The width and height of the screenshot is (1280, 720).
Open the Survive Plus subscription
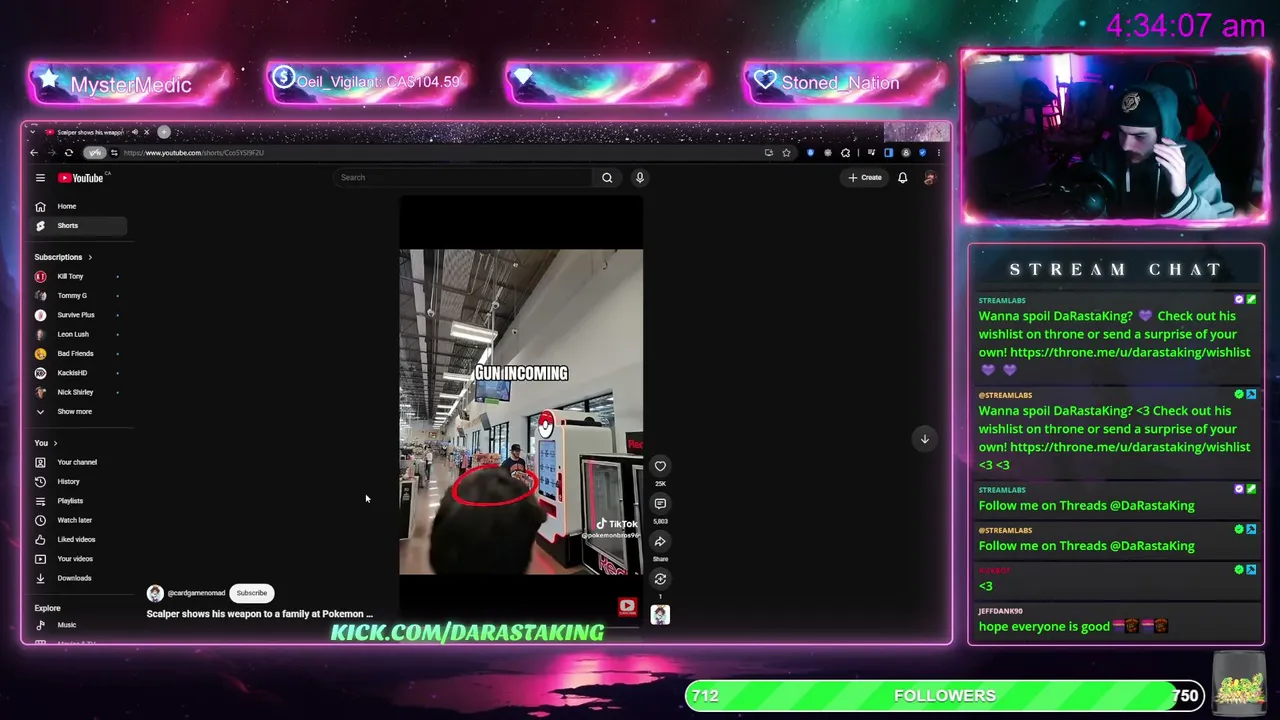tap(75, 315)
